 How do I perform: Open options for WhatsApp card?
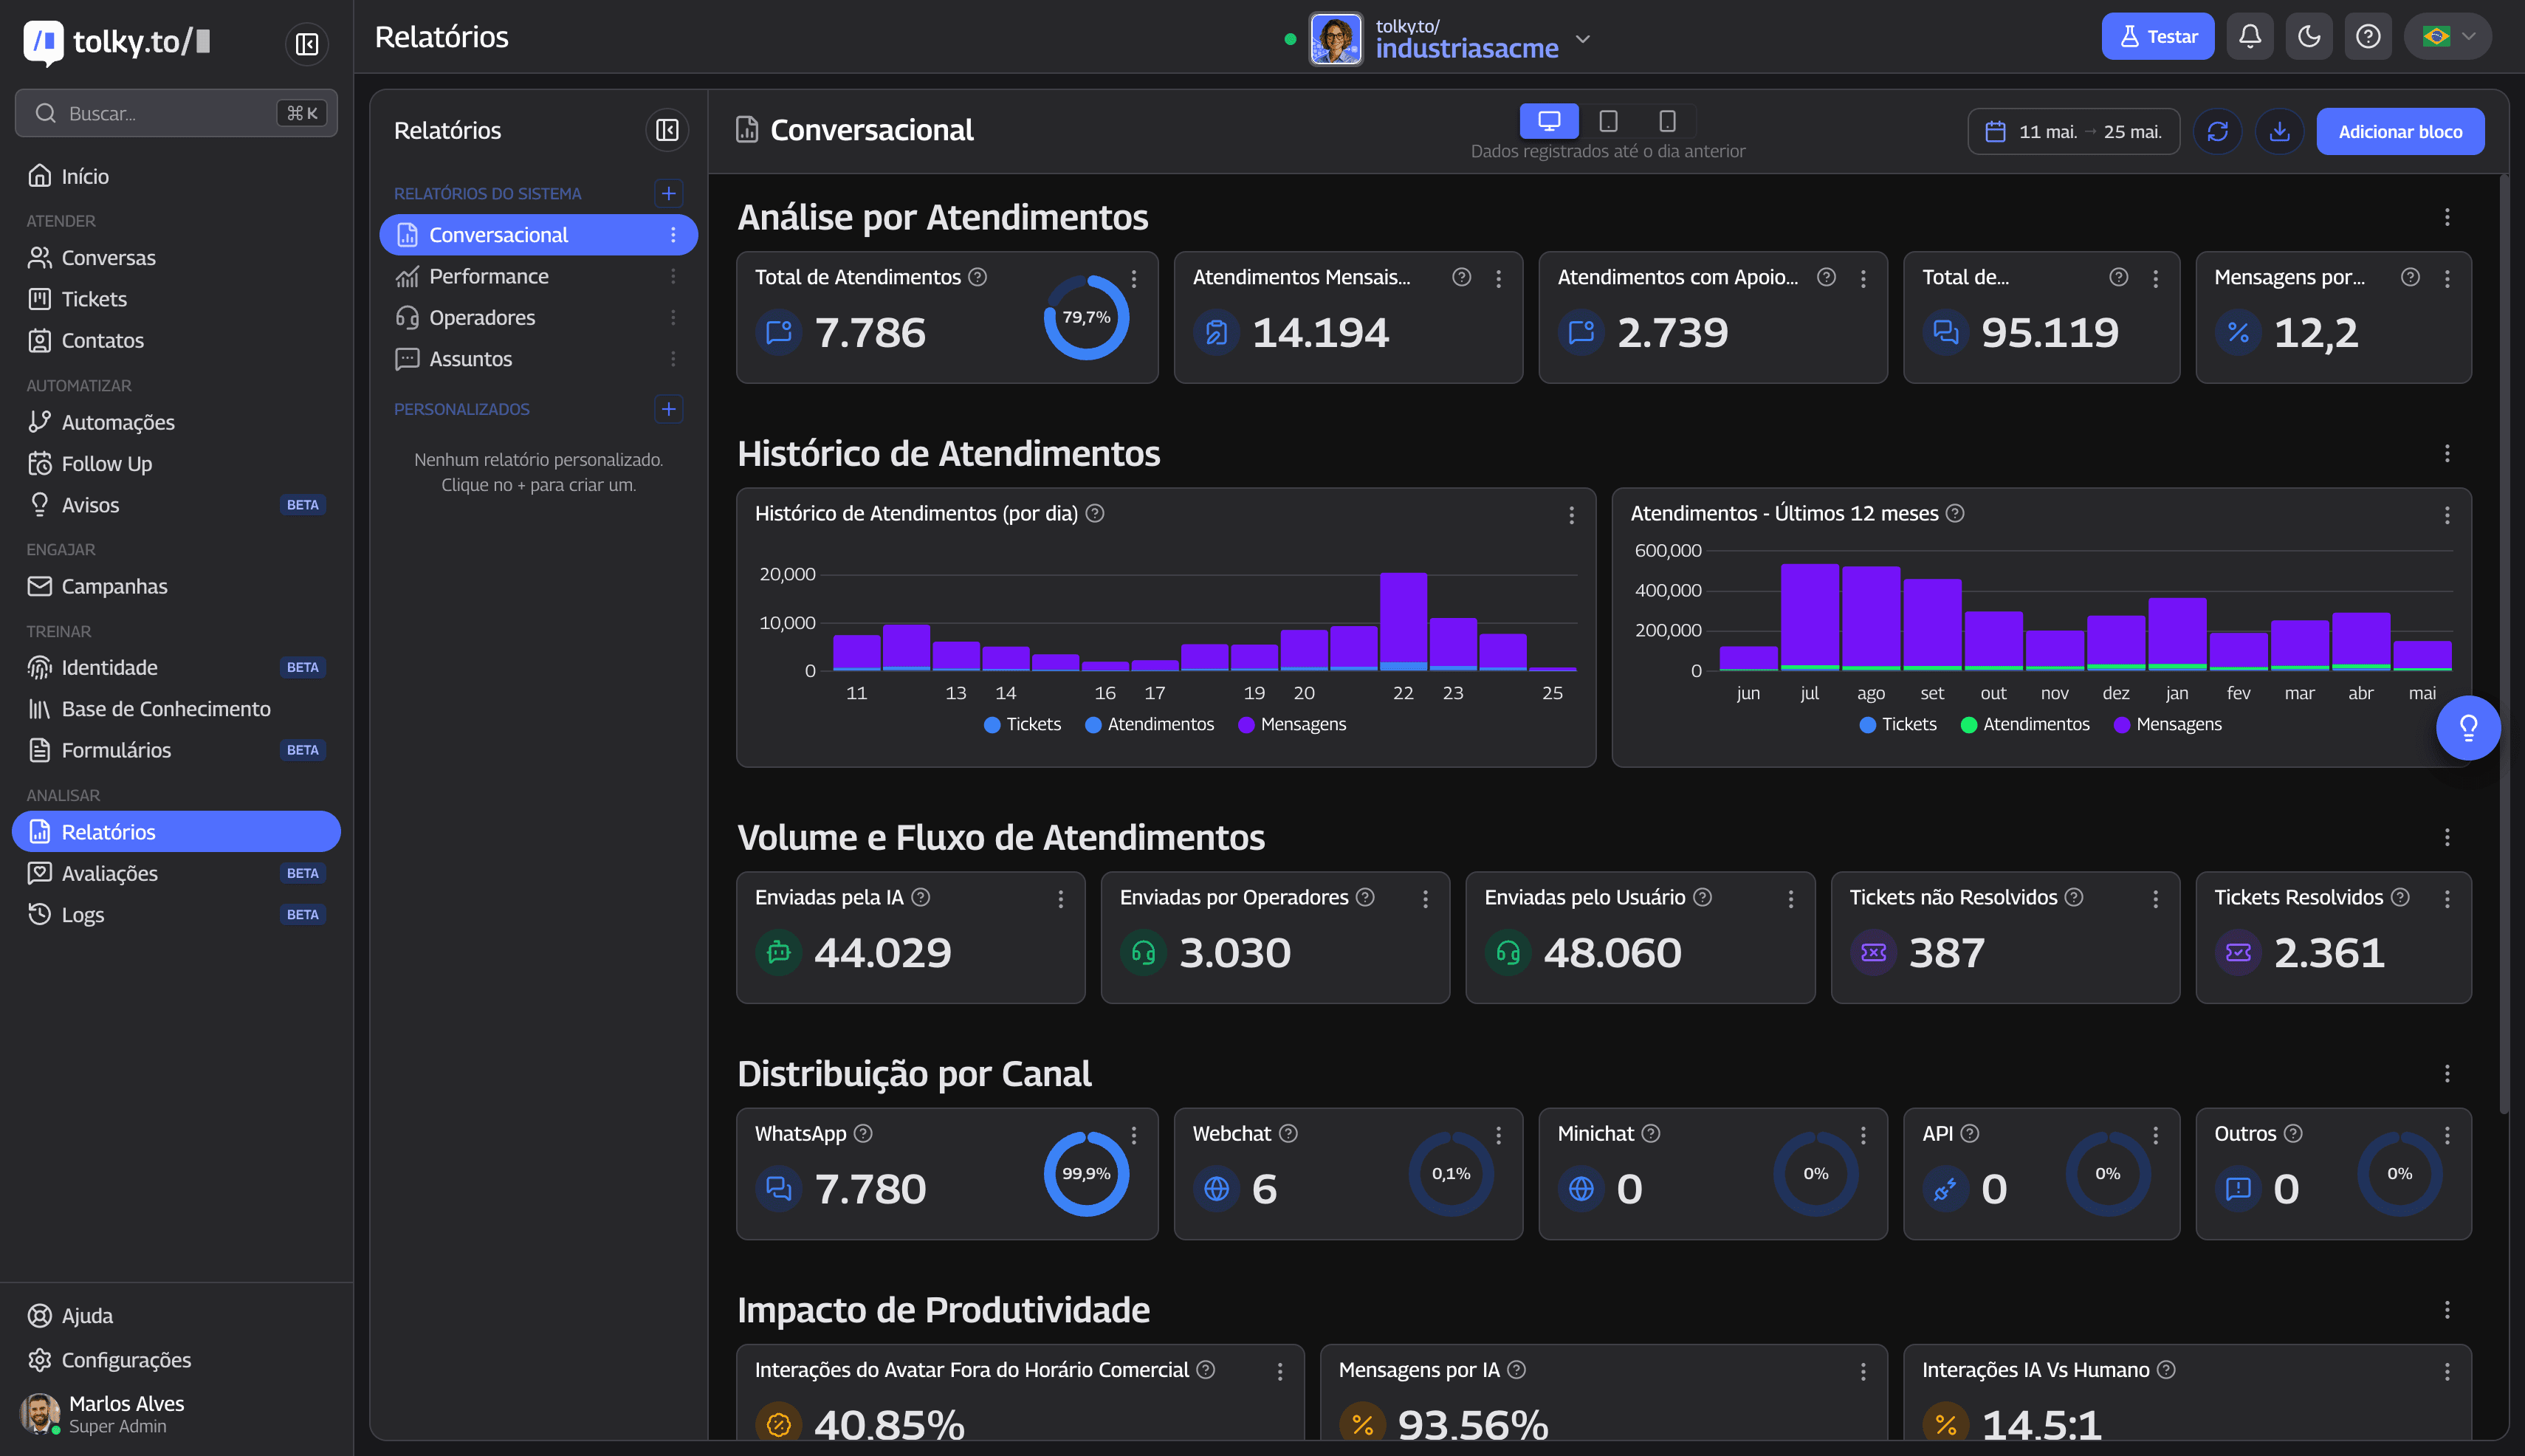(1133, 1135)
